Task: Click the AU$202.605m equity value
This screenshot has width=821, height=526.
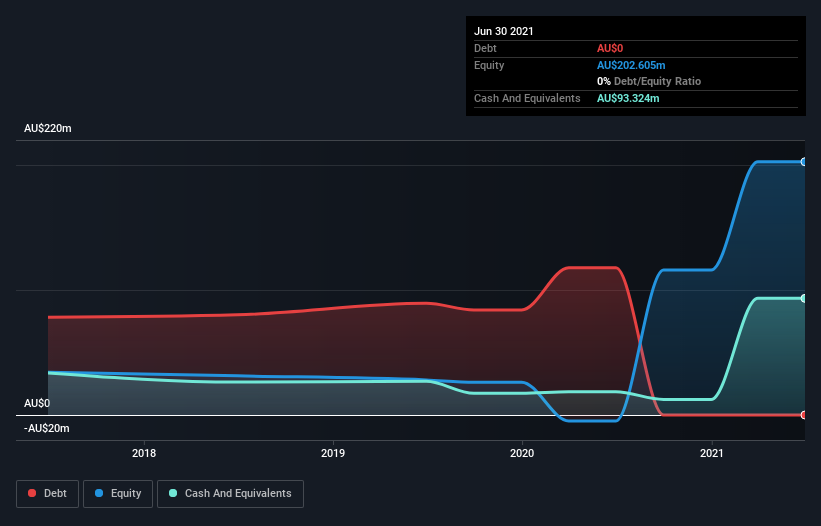Action: point(631,65)
